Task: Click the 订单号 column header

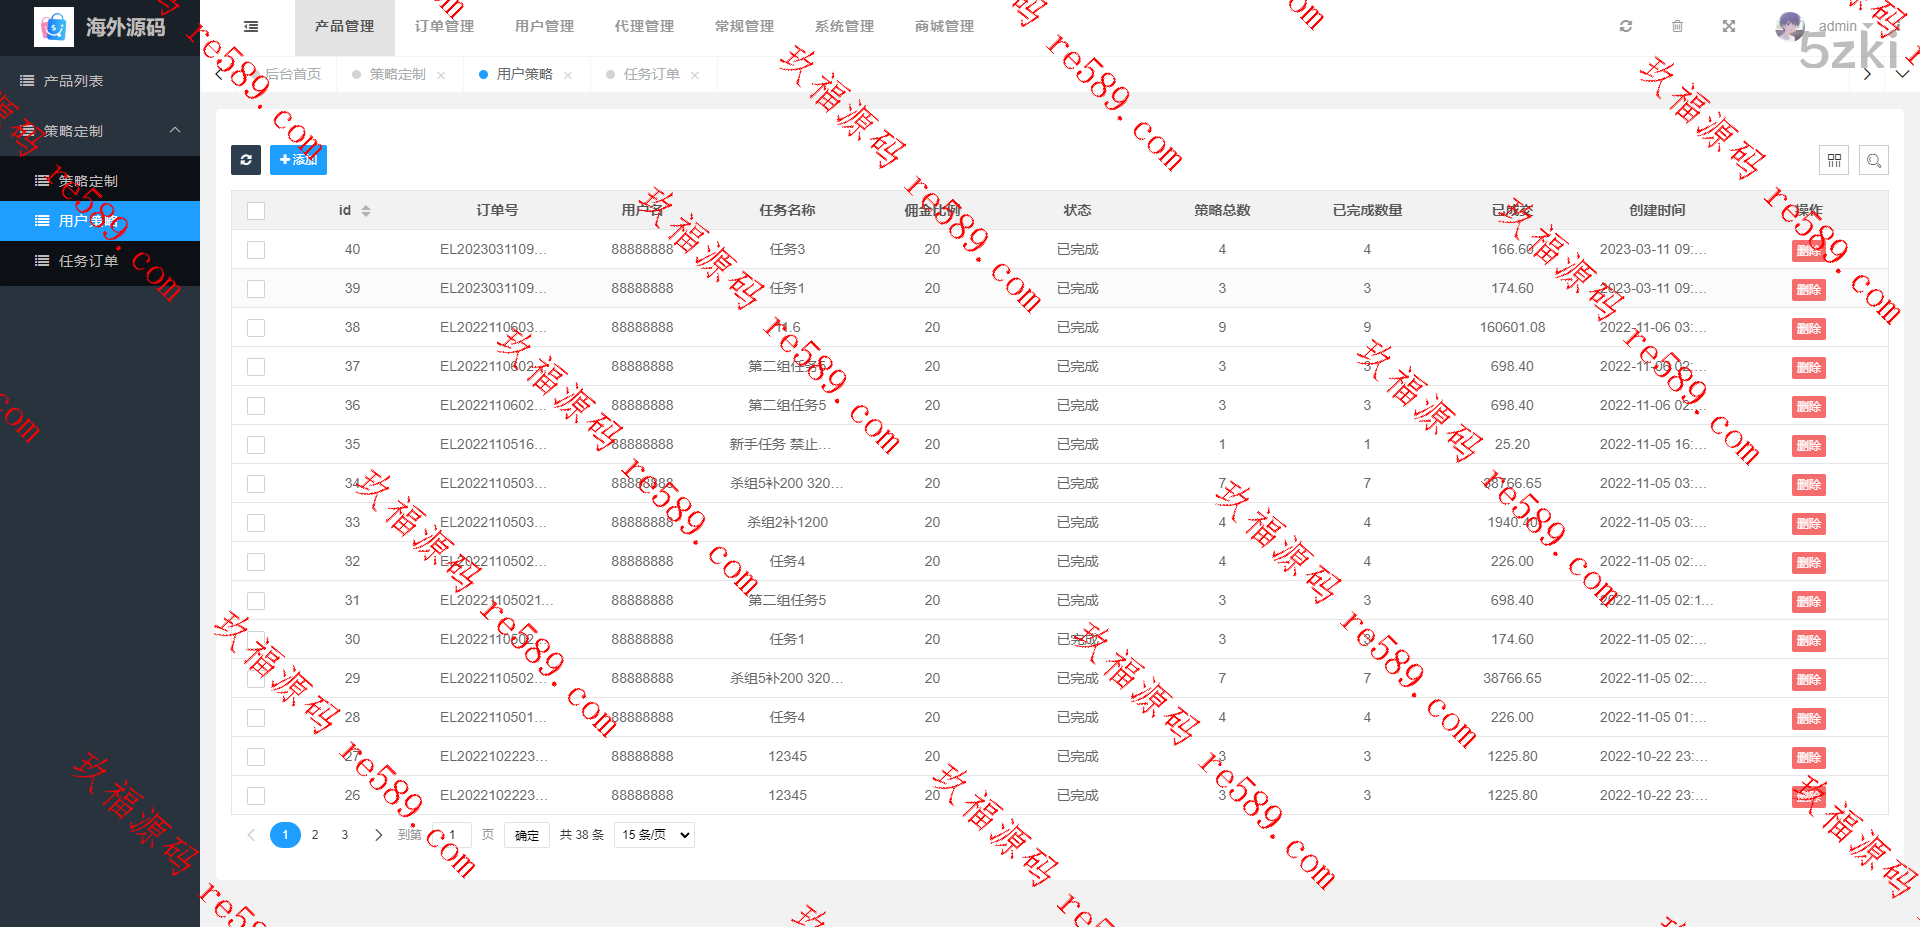Action: 497,211
